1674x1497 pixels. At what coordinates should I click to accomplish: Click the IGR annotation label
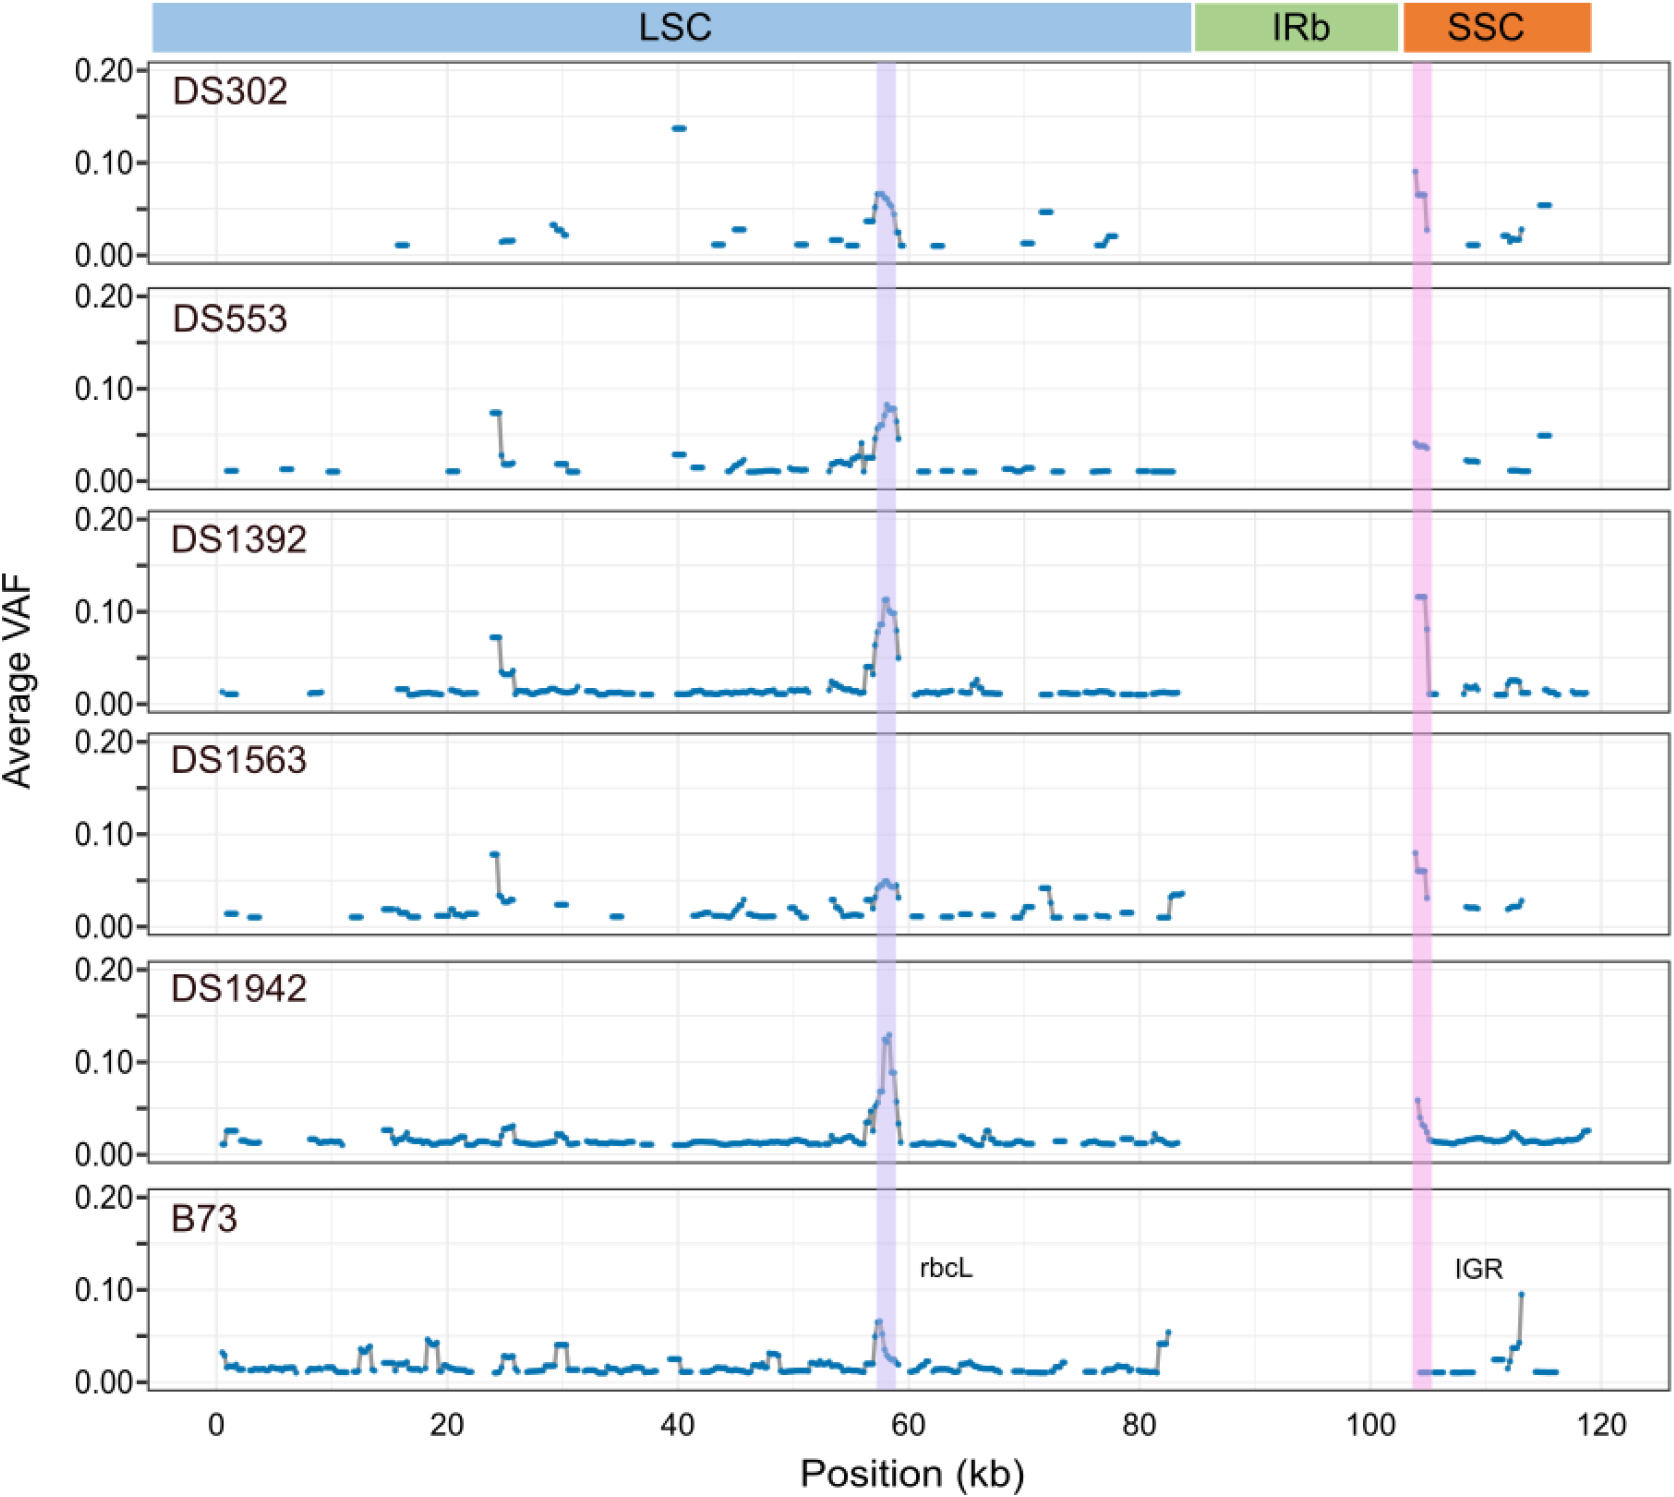[1478, 1269]
